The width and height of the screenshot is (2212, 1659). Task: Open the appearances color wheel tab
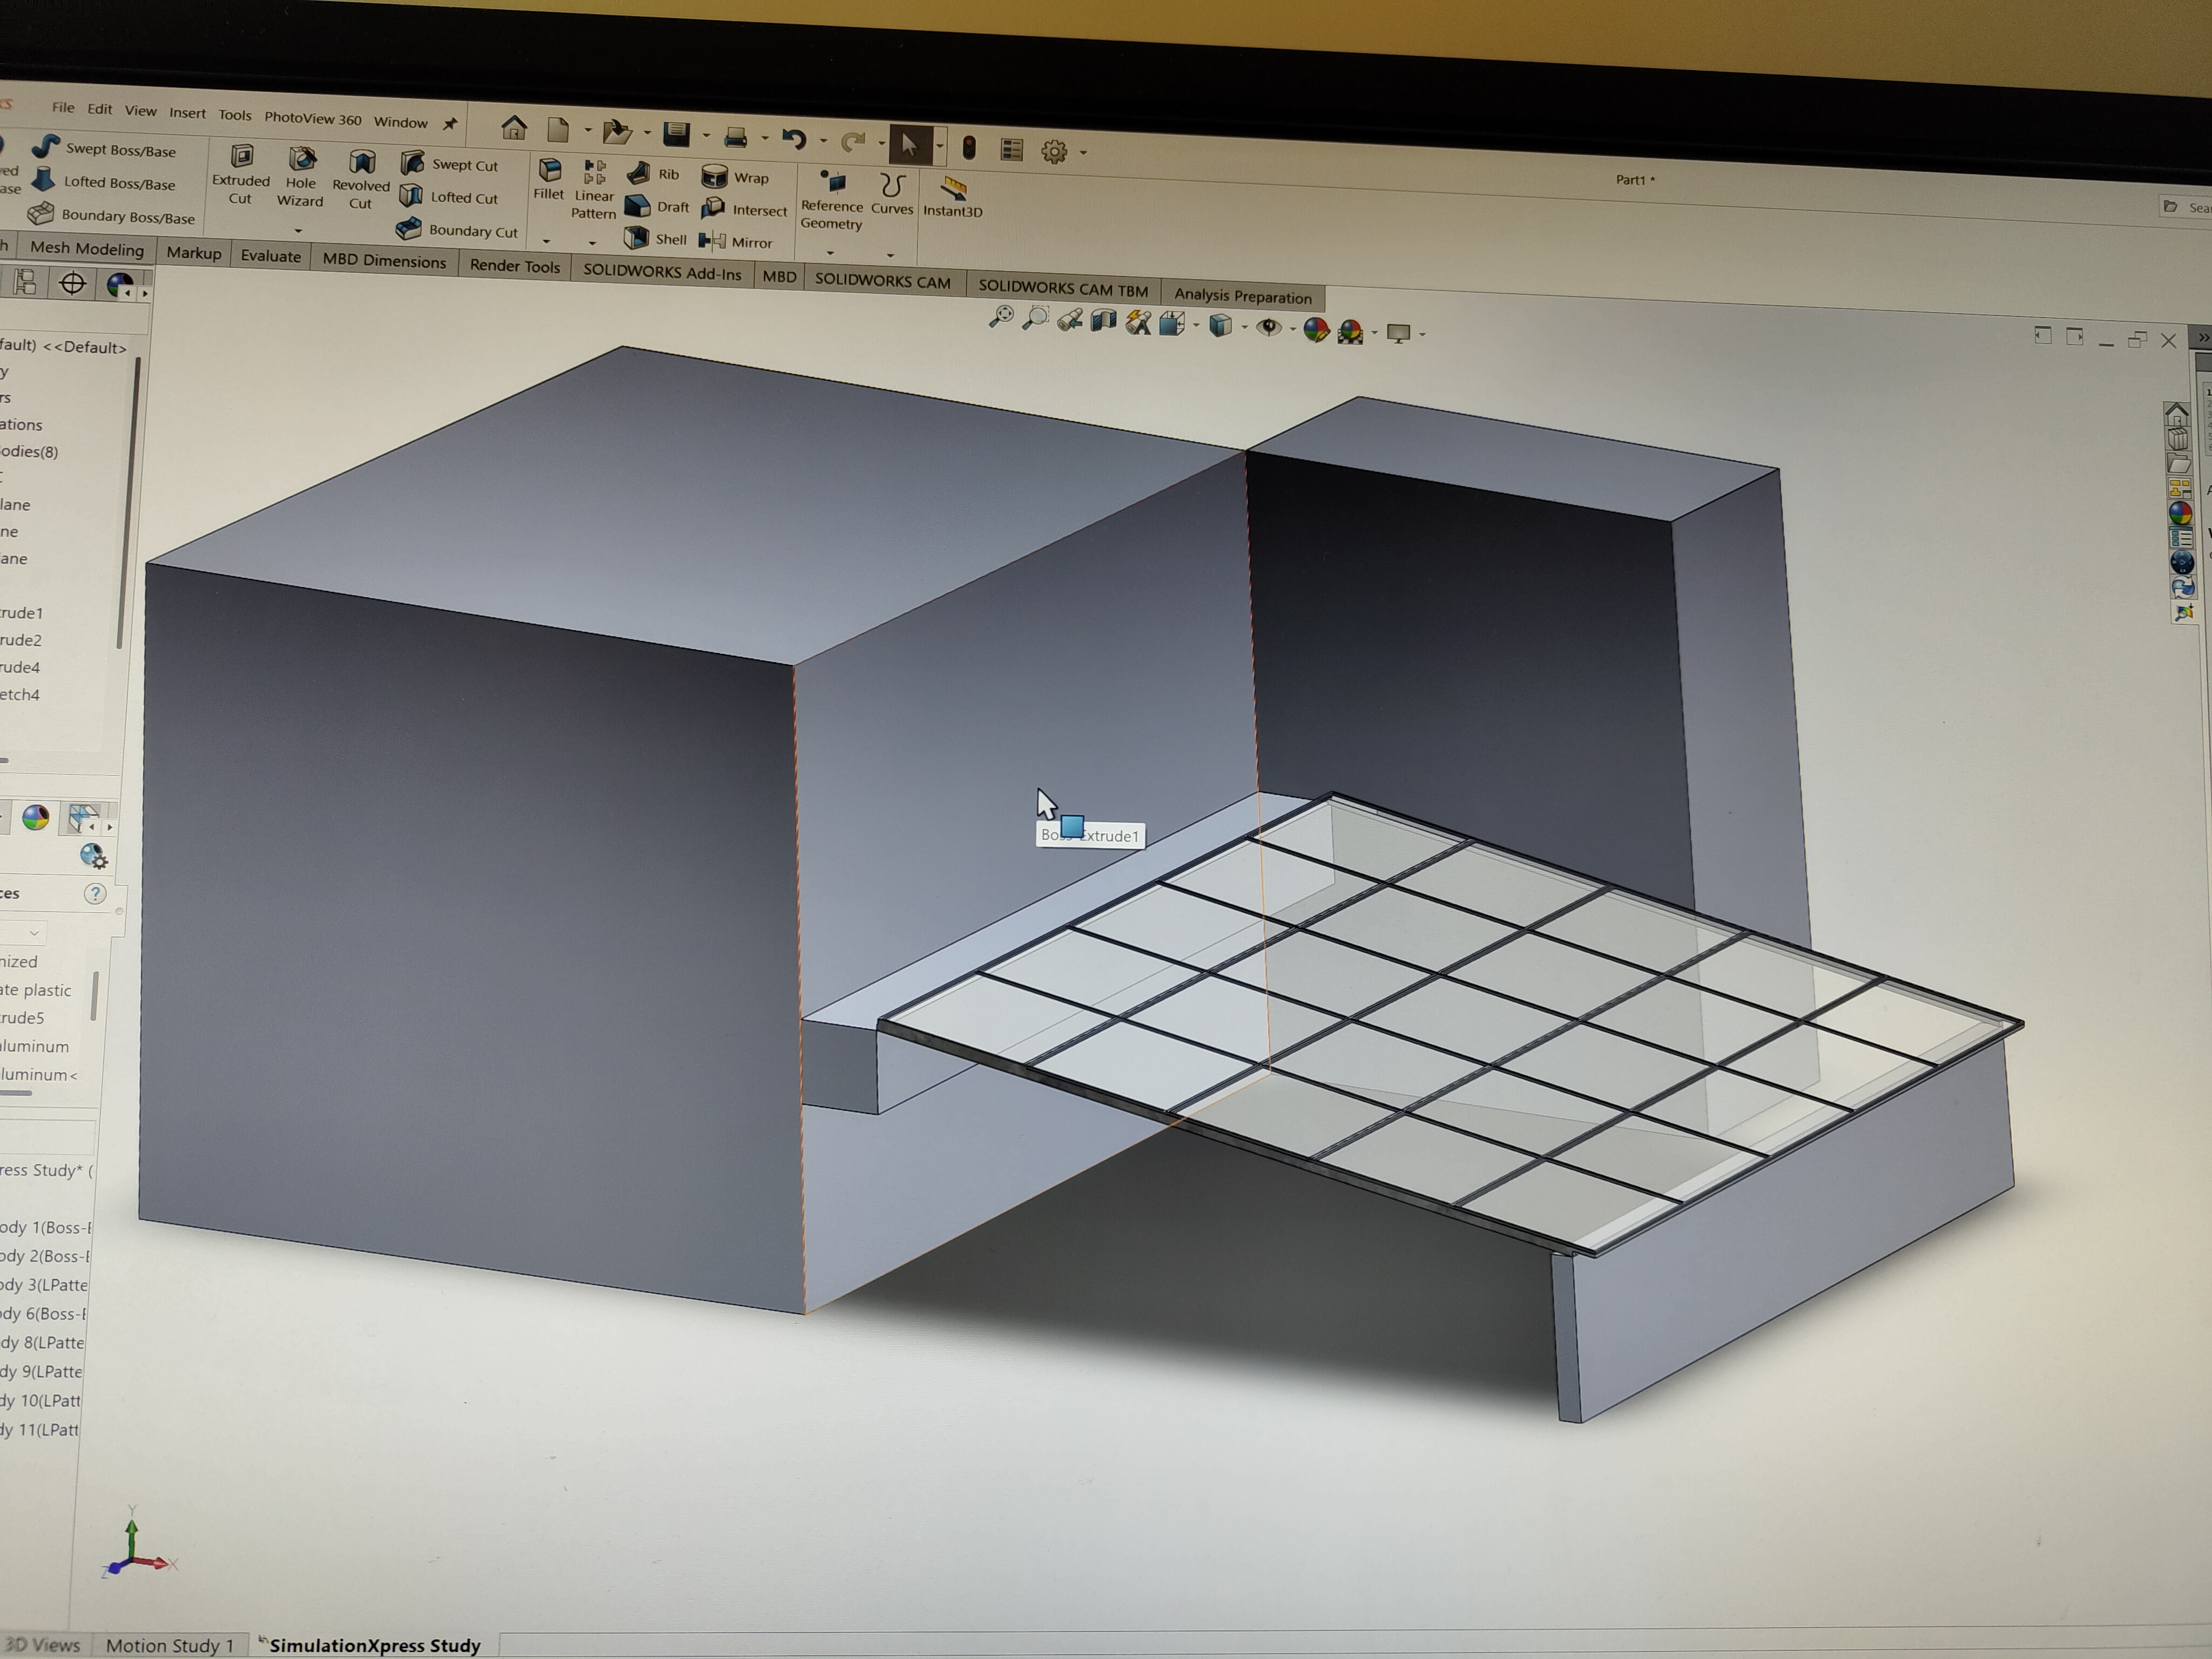pos(36,818)
